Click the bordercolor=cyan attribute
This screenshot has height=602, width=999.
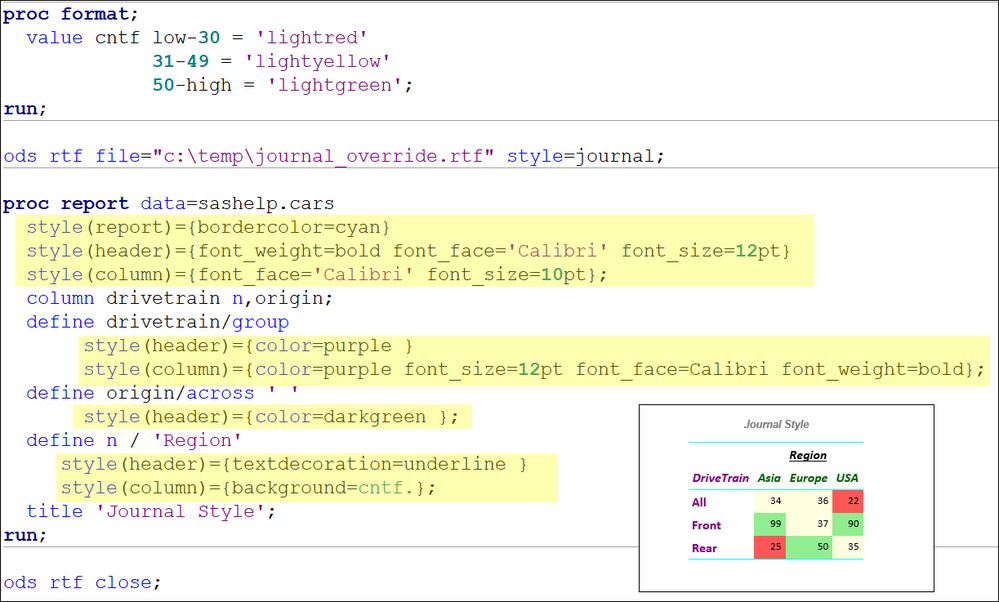pyautogui.click(x=289, y=227)
